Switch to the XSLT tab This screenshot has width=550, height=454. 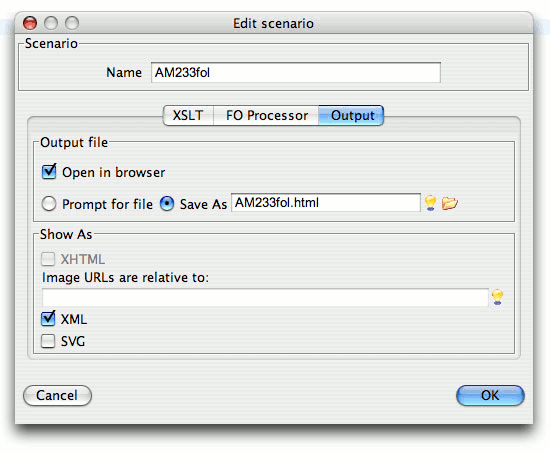[188, 115]
